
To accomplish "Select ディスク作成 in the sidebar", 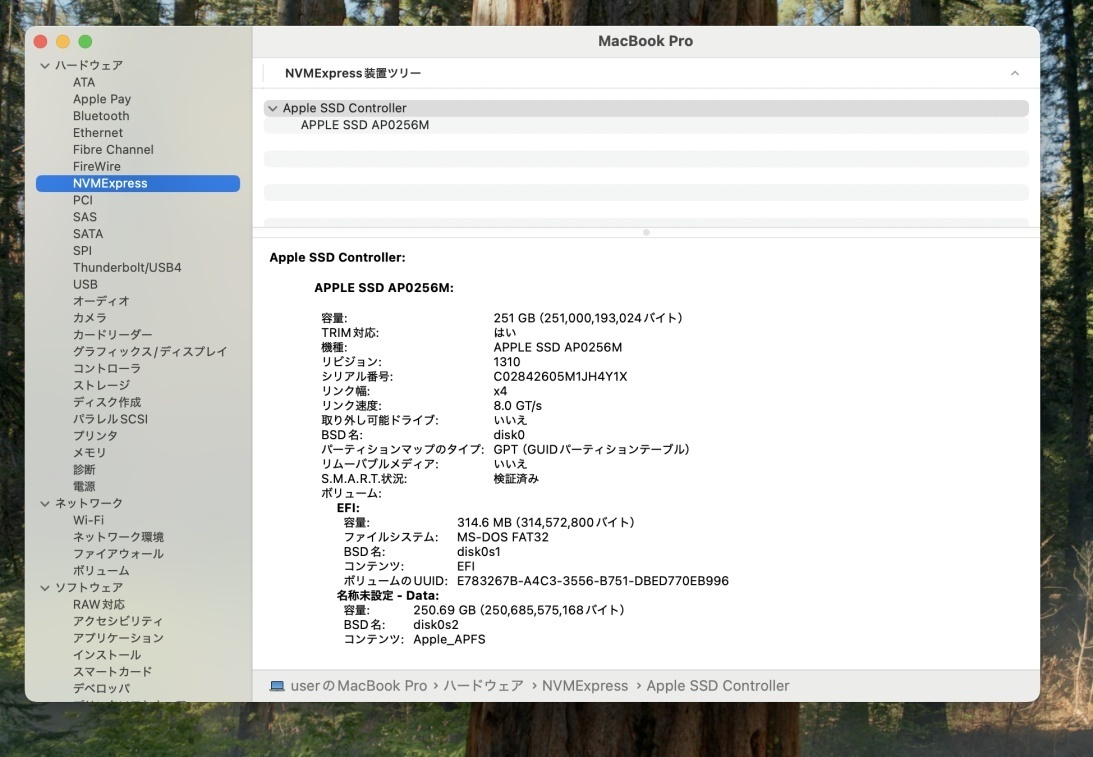I will (x=107, y=402).
